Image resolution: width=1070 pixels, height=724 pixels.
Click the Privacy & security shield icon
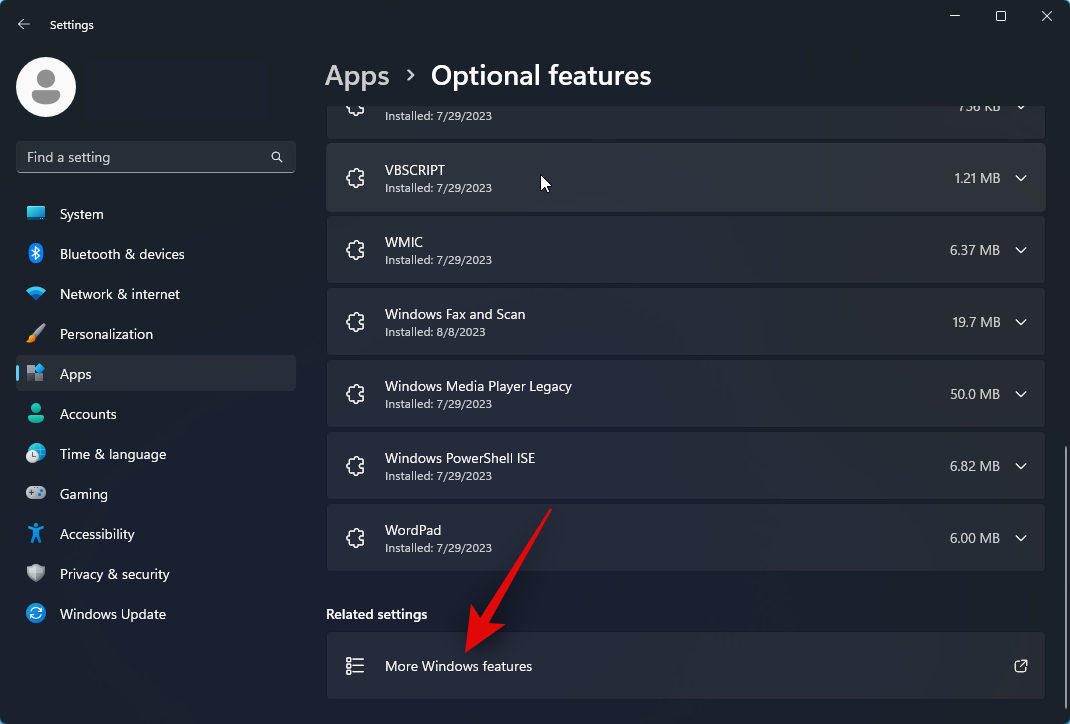36,574
